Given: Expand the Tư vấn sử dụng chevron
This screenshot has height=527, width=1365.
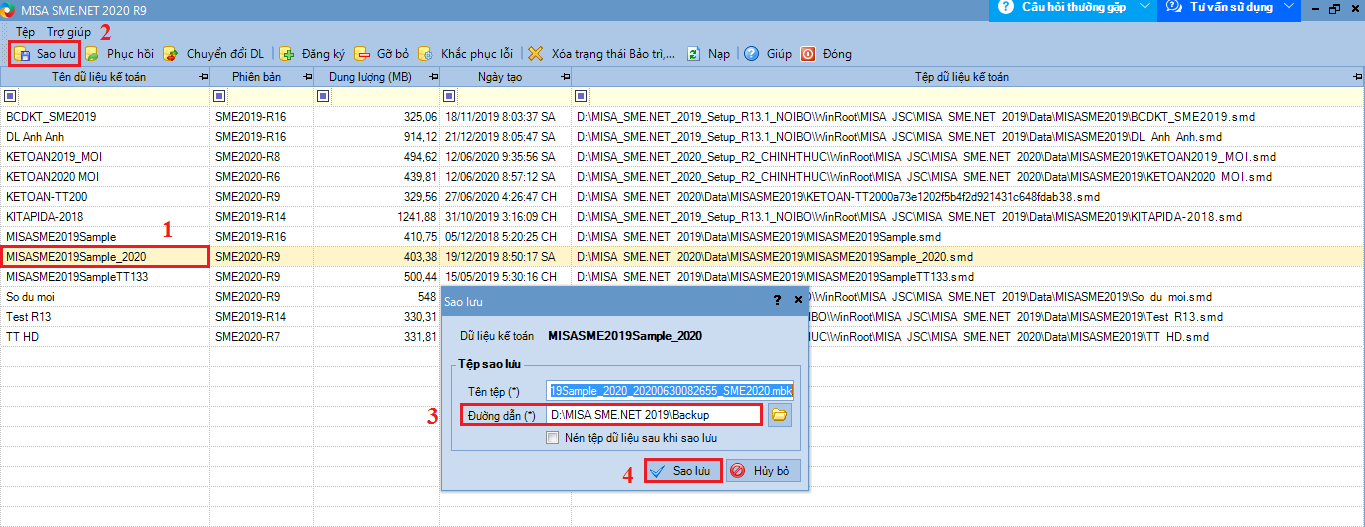Looking at the screenshot, I should (x=1289, y=7).
